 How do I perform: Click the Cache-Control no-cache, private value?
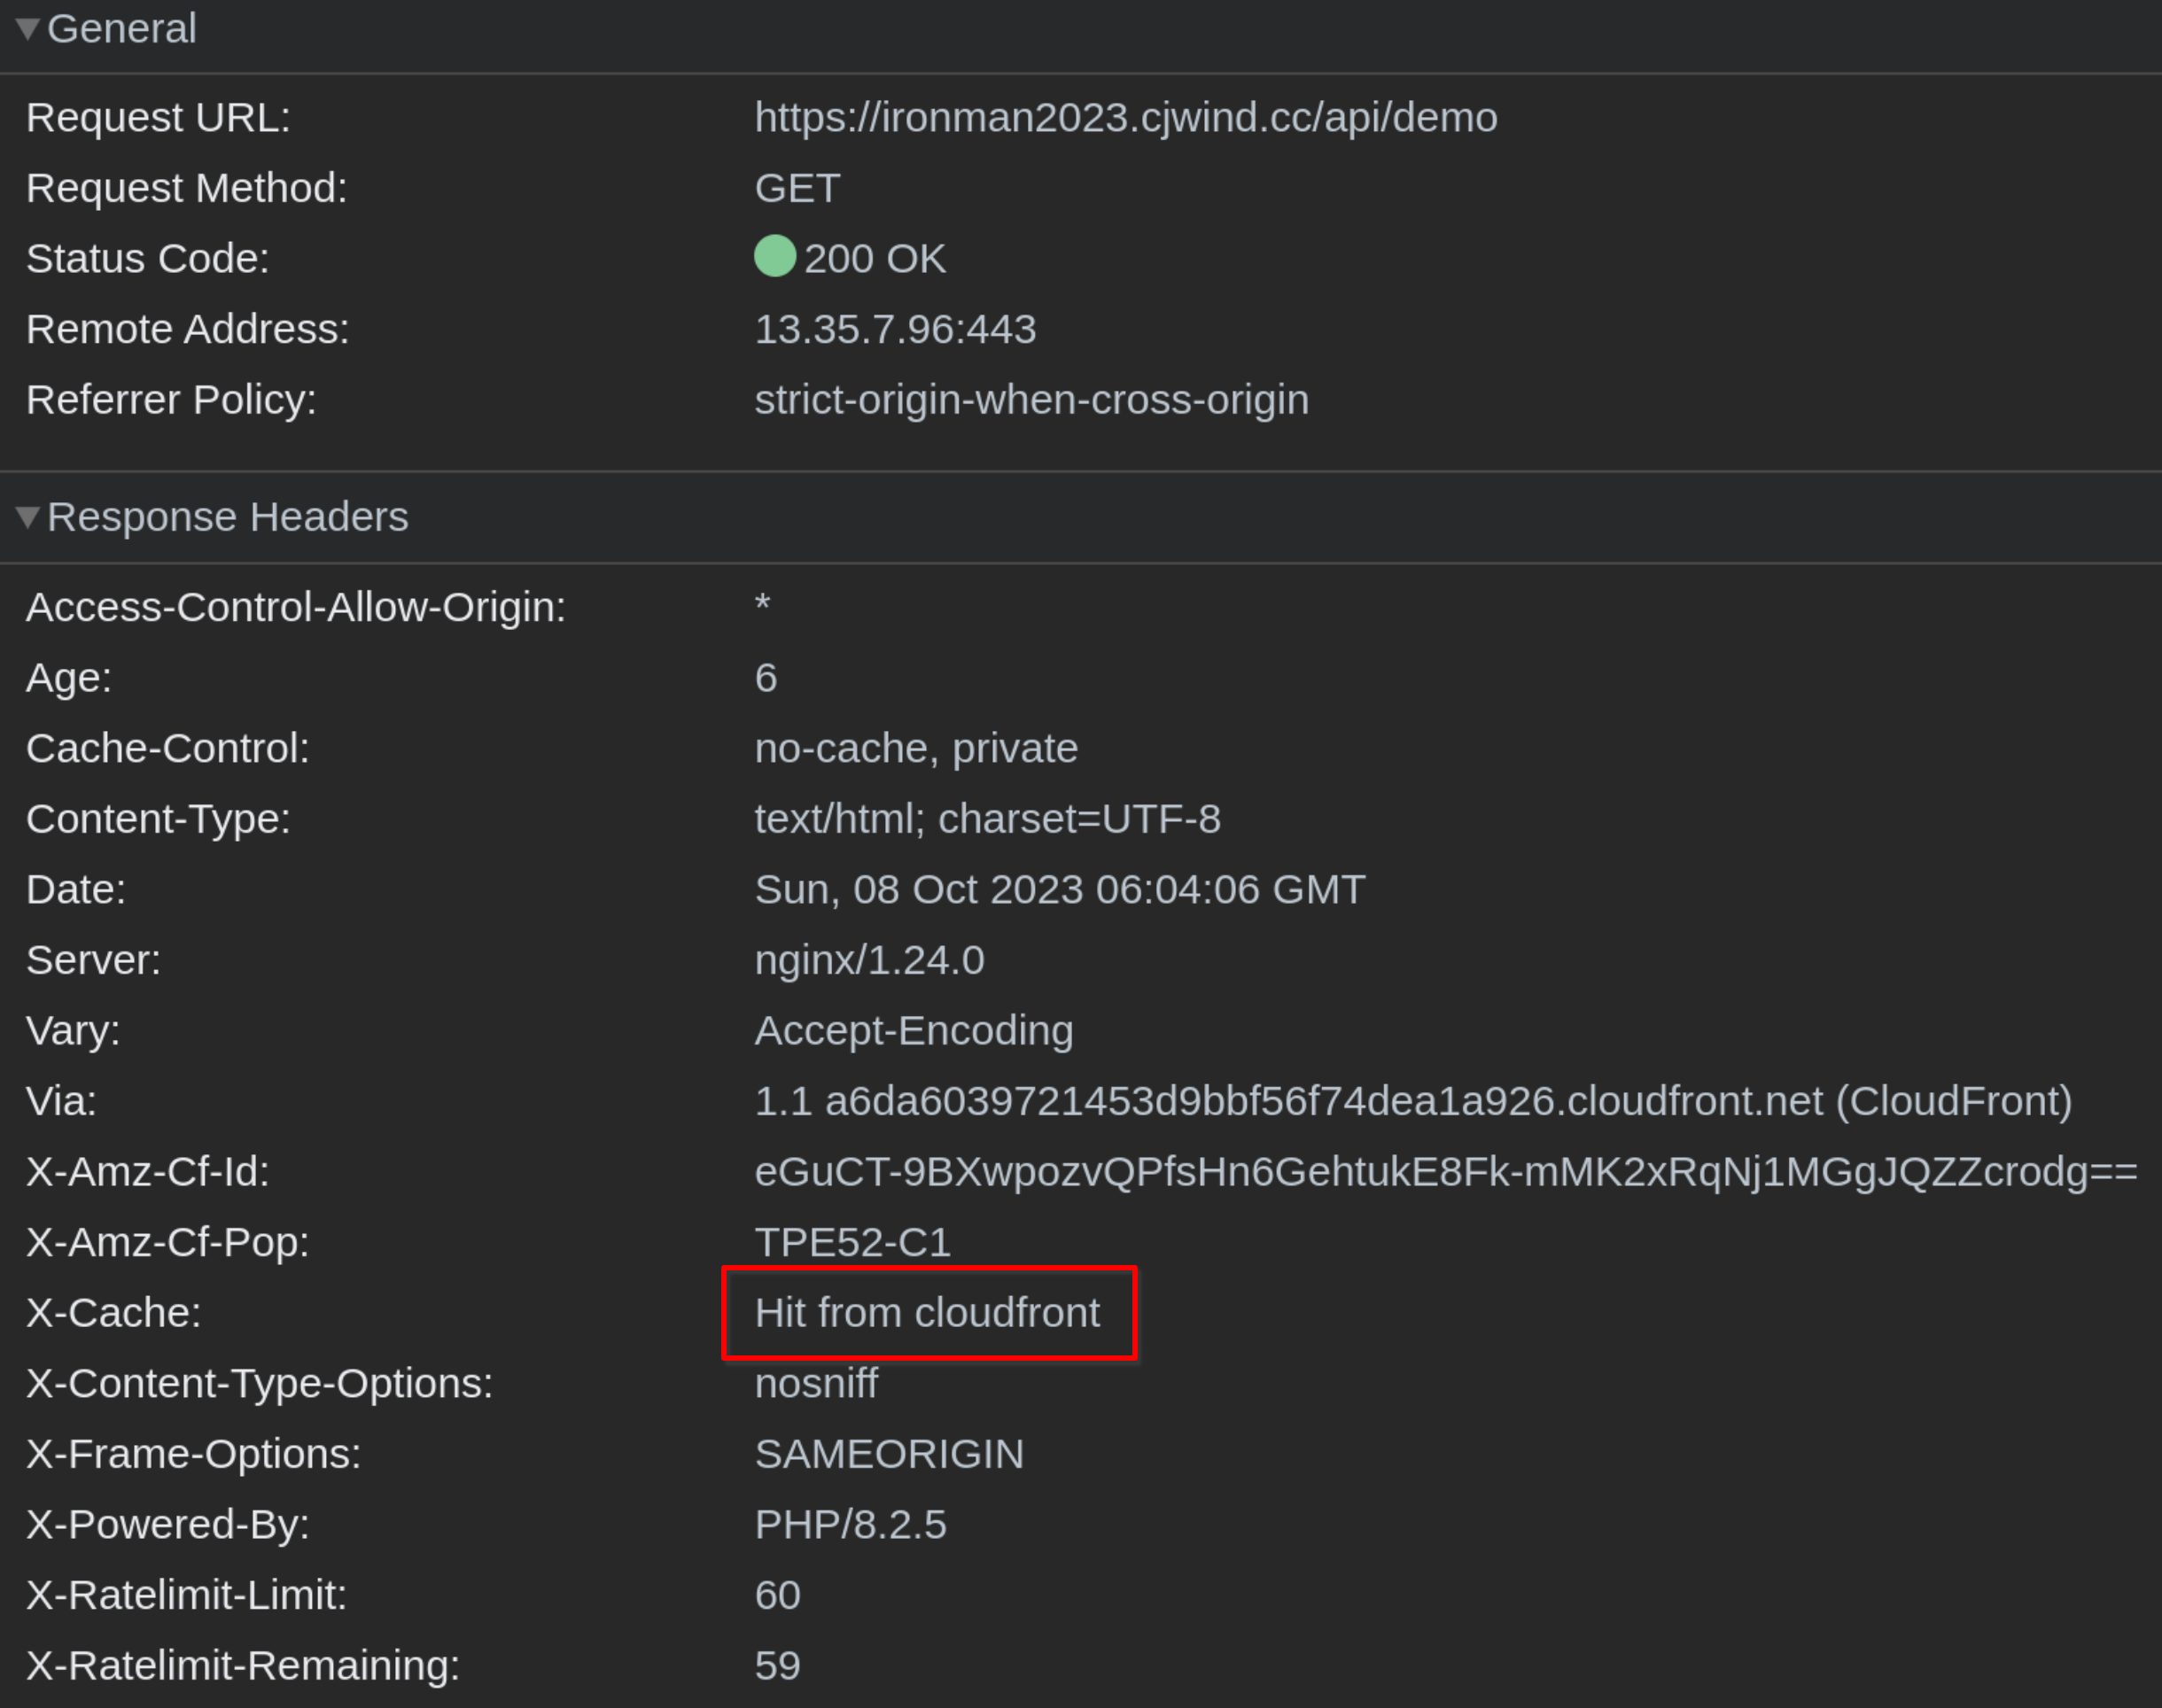(916, 749)
